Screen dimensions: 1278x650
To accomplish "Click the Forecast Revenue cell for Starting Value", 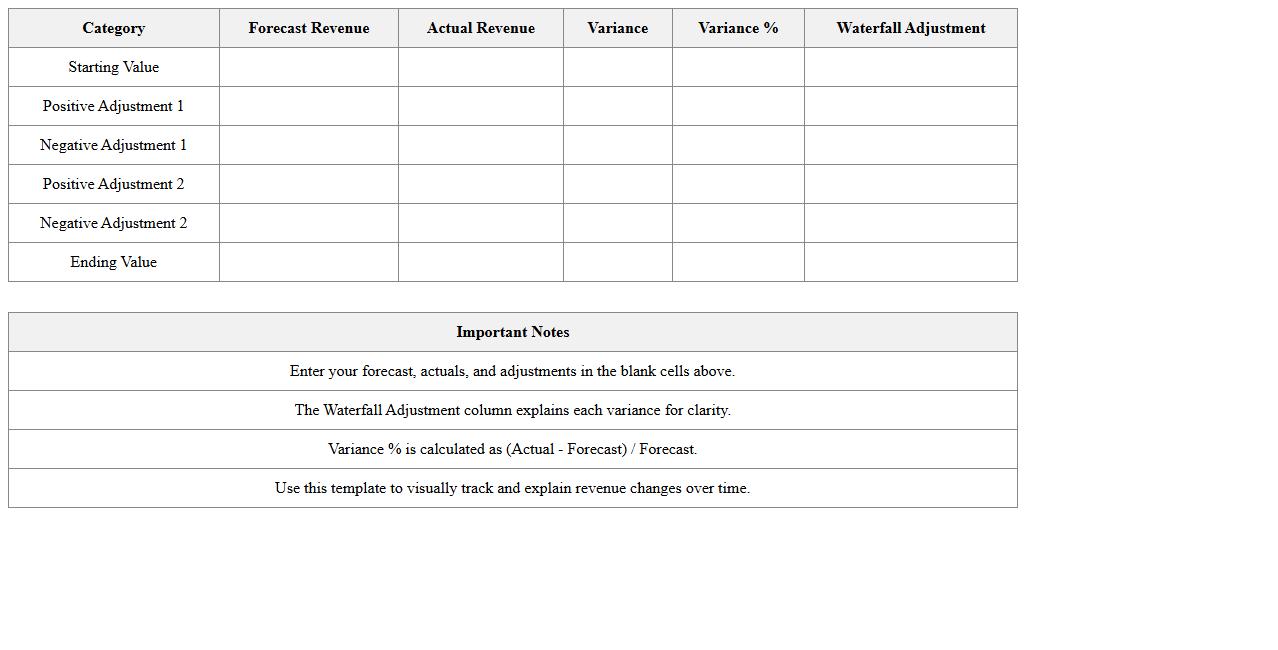I will click(x=309, y=67).
